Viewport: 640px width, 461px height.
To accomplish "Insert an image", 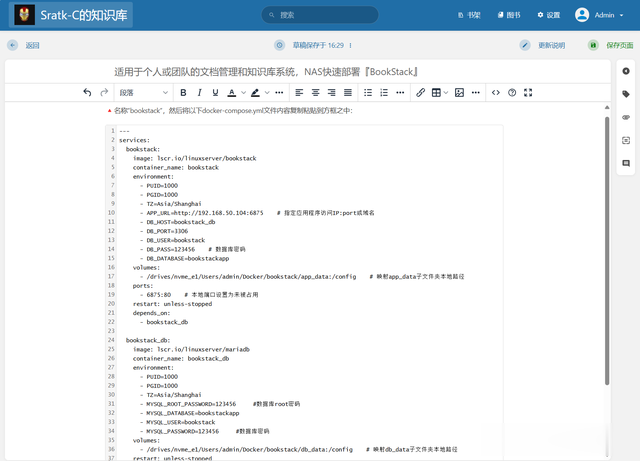I will pos(459,93).
